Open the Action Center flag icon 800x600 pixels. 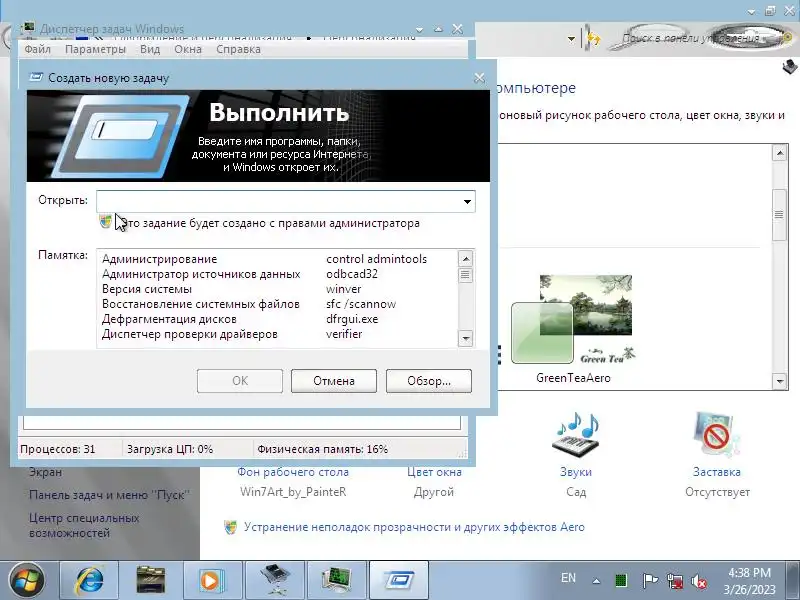(649, 581)
